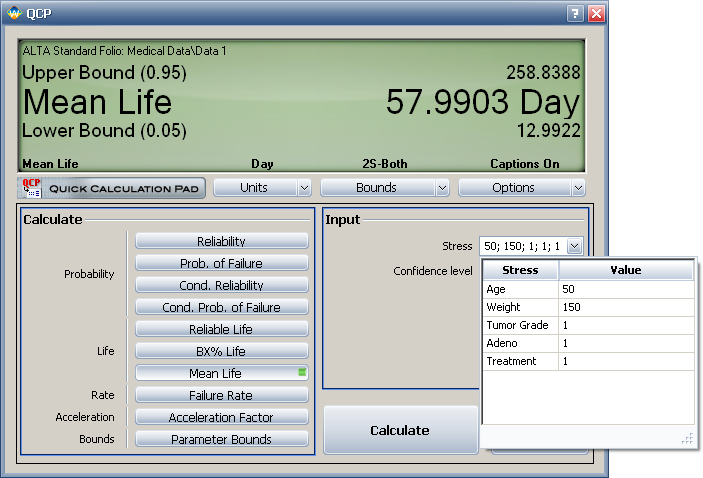The image size is (703, 478).
Task: Click the Confidence level label
Action: [433, 271]
